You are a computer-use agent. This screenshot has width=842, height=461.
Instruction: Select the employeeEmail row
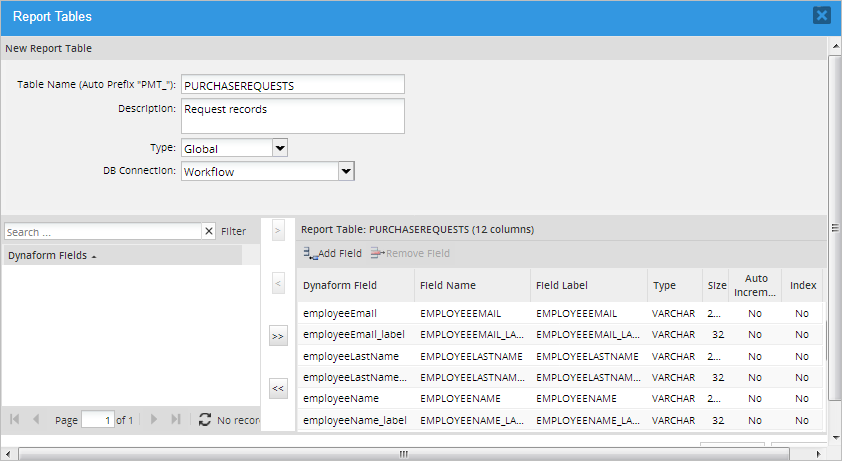pyautogui.click(x=340, y=313)
